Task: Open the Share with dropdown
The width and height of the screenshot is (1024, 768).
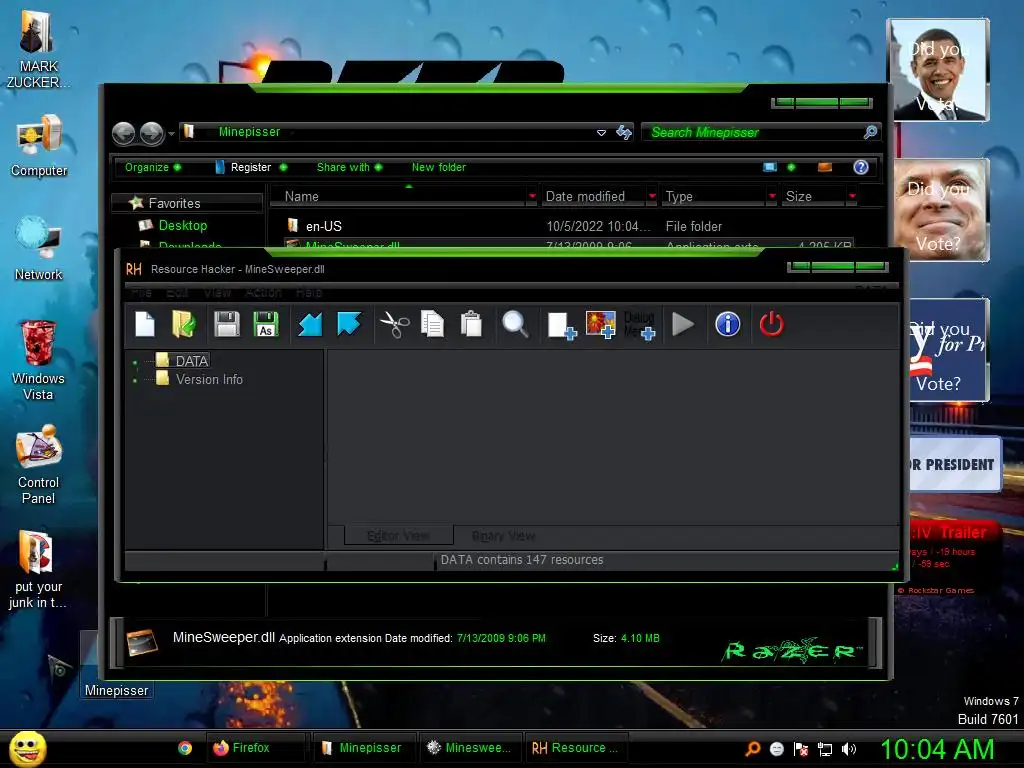Action: tap(349, 167)
